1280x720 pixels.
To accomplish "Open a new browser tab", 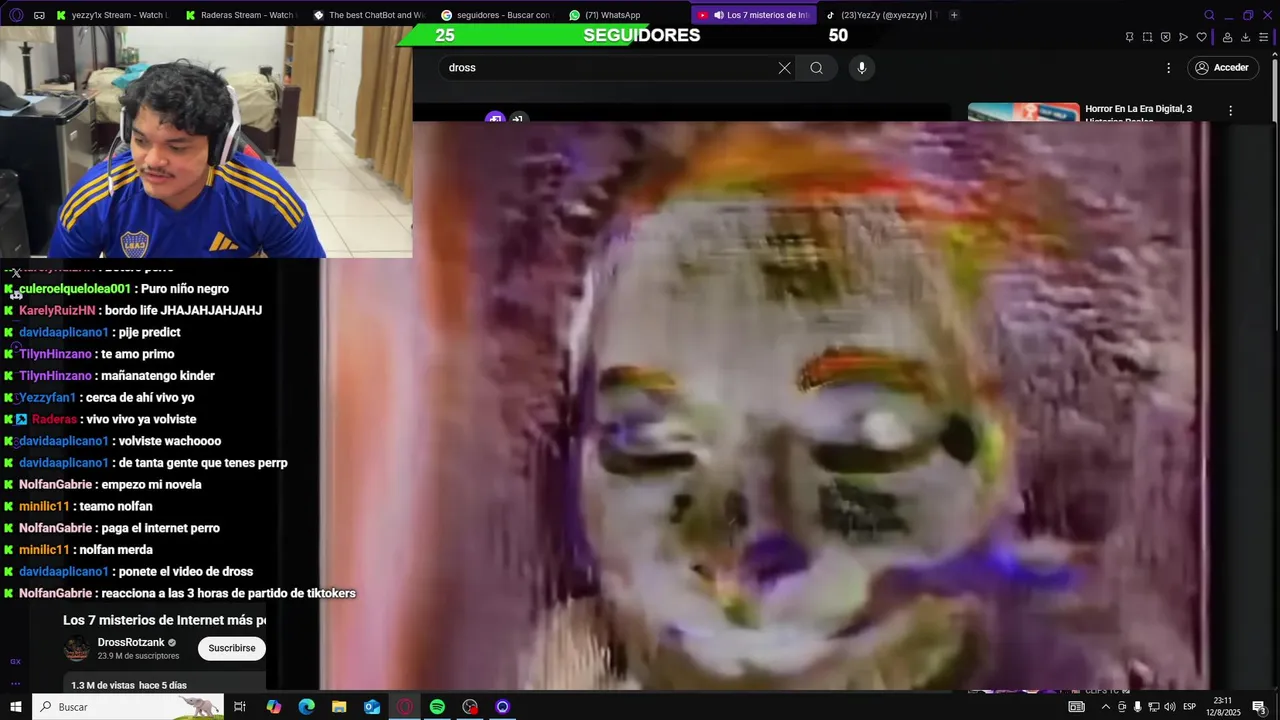I will (x=954, y=15).
